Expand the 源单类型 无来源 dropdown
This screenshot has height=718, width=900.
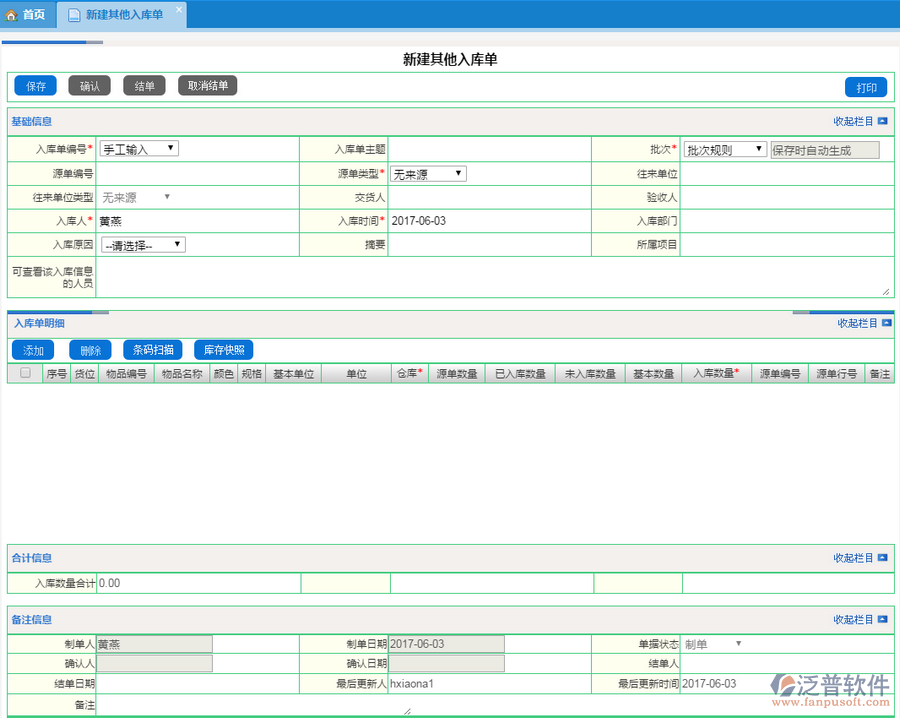click(428, 174)
